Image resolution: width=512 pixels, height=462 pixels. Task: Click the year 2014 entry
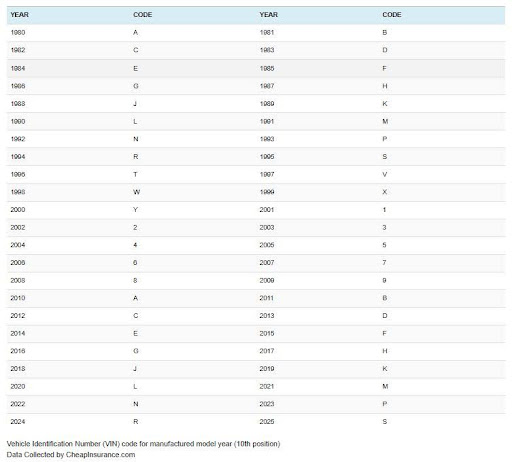(x=18, y=333)
